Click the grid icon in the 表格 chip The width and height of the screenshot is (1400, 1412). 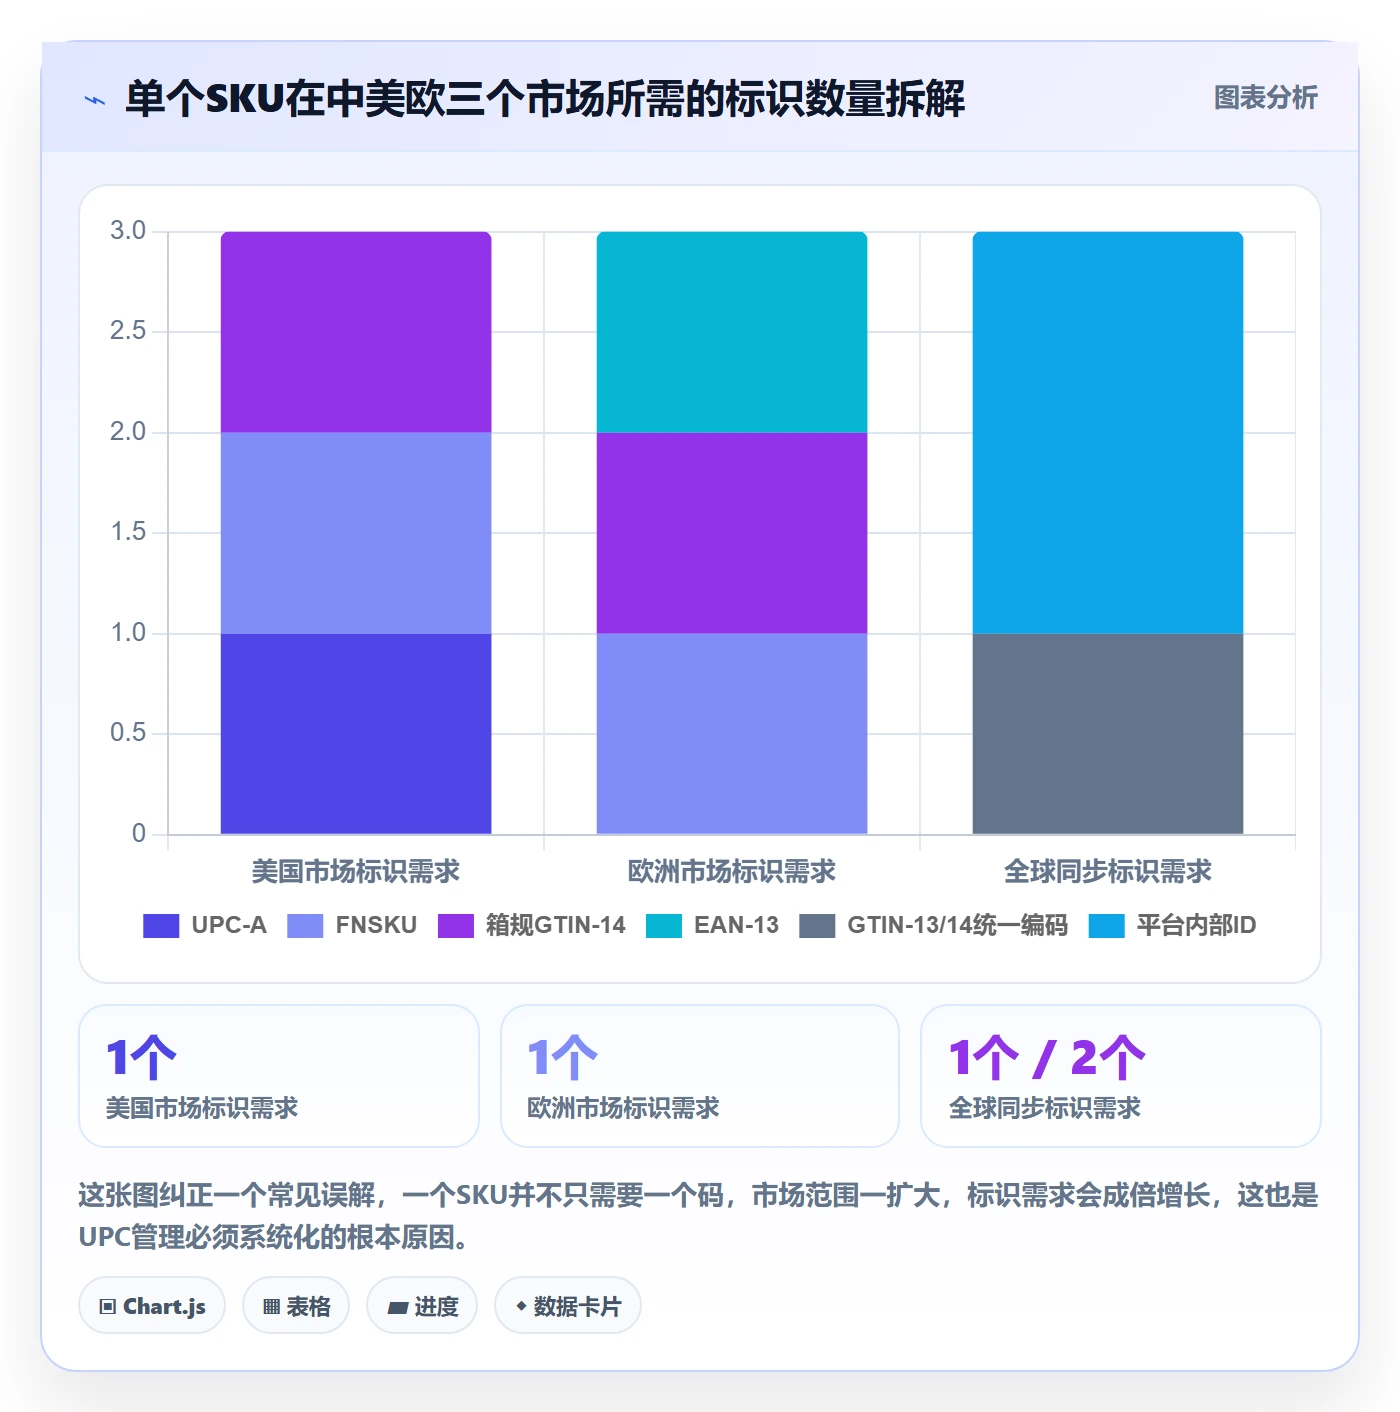coord(271,1306)
